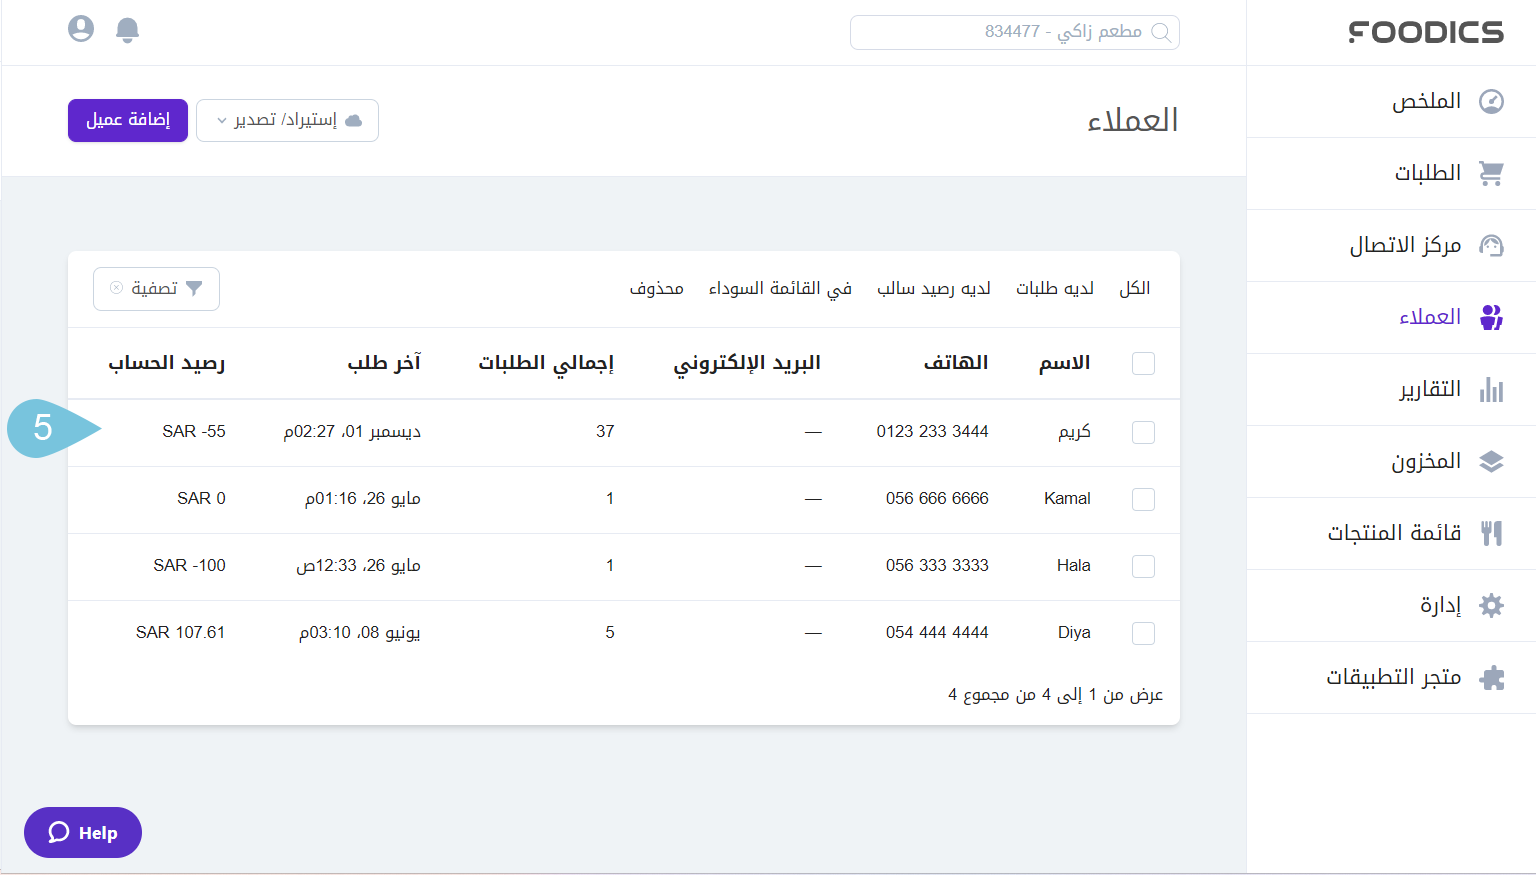Click the يونيو 08 last order date
This screenshot has width=1536, height=875.
coord(360,632)
